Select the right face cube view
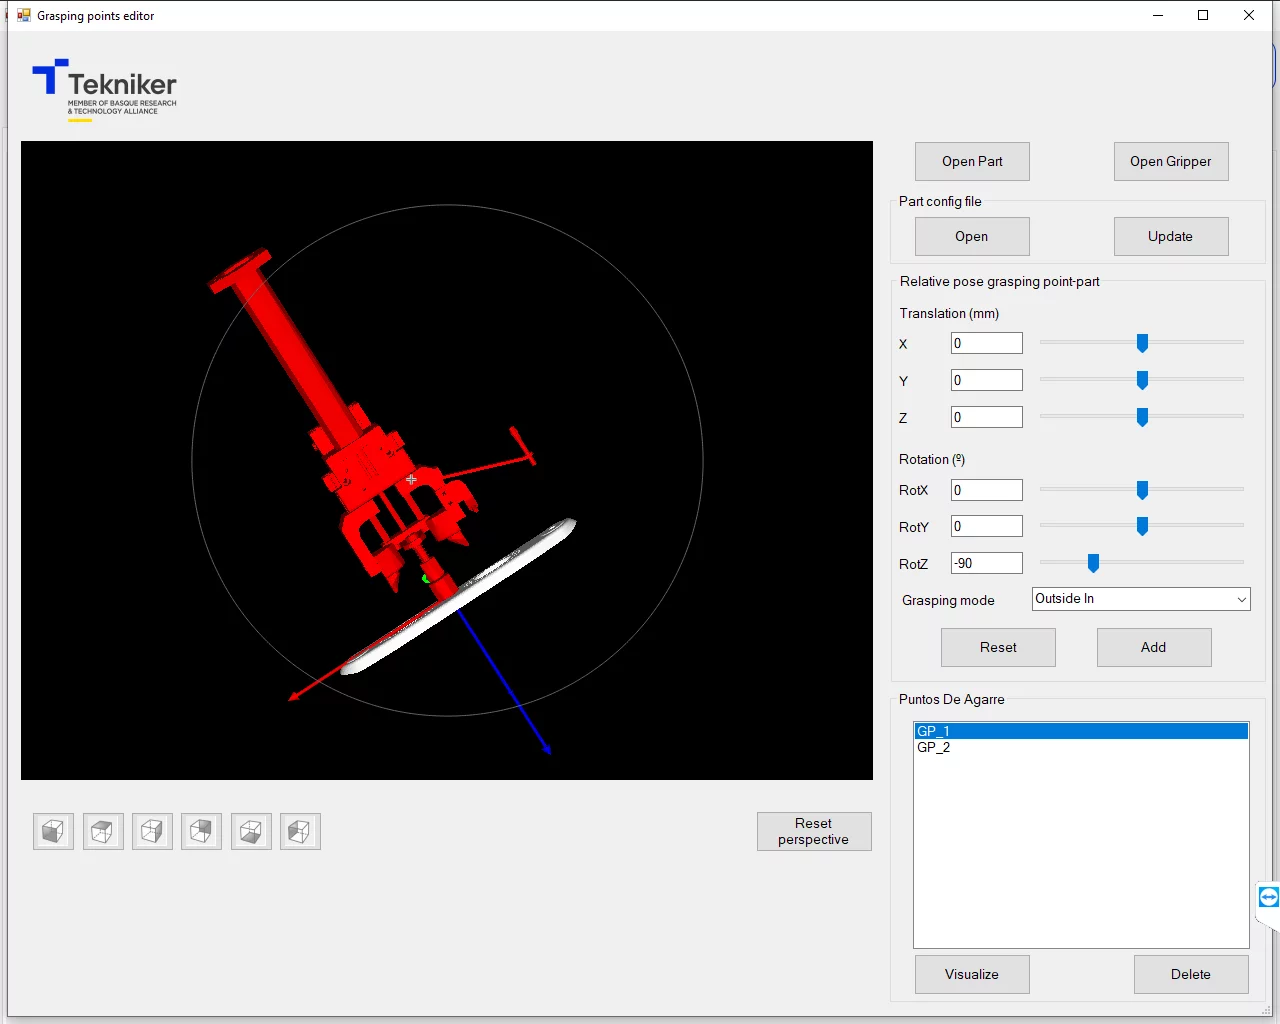This screenshot has height=1024, width=1280. coord(152,831)
